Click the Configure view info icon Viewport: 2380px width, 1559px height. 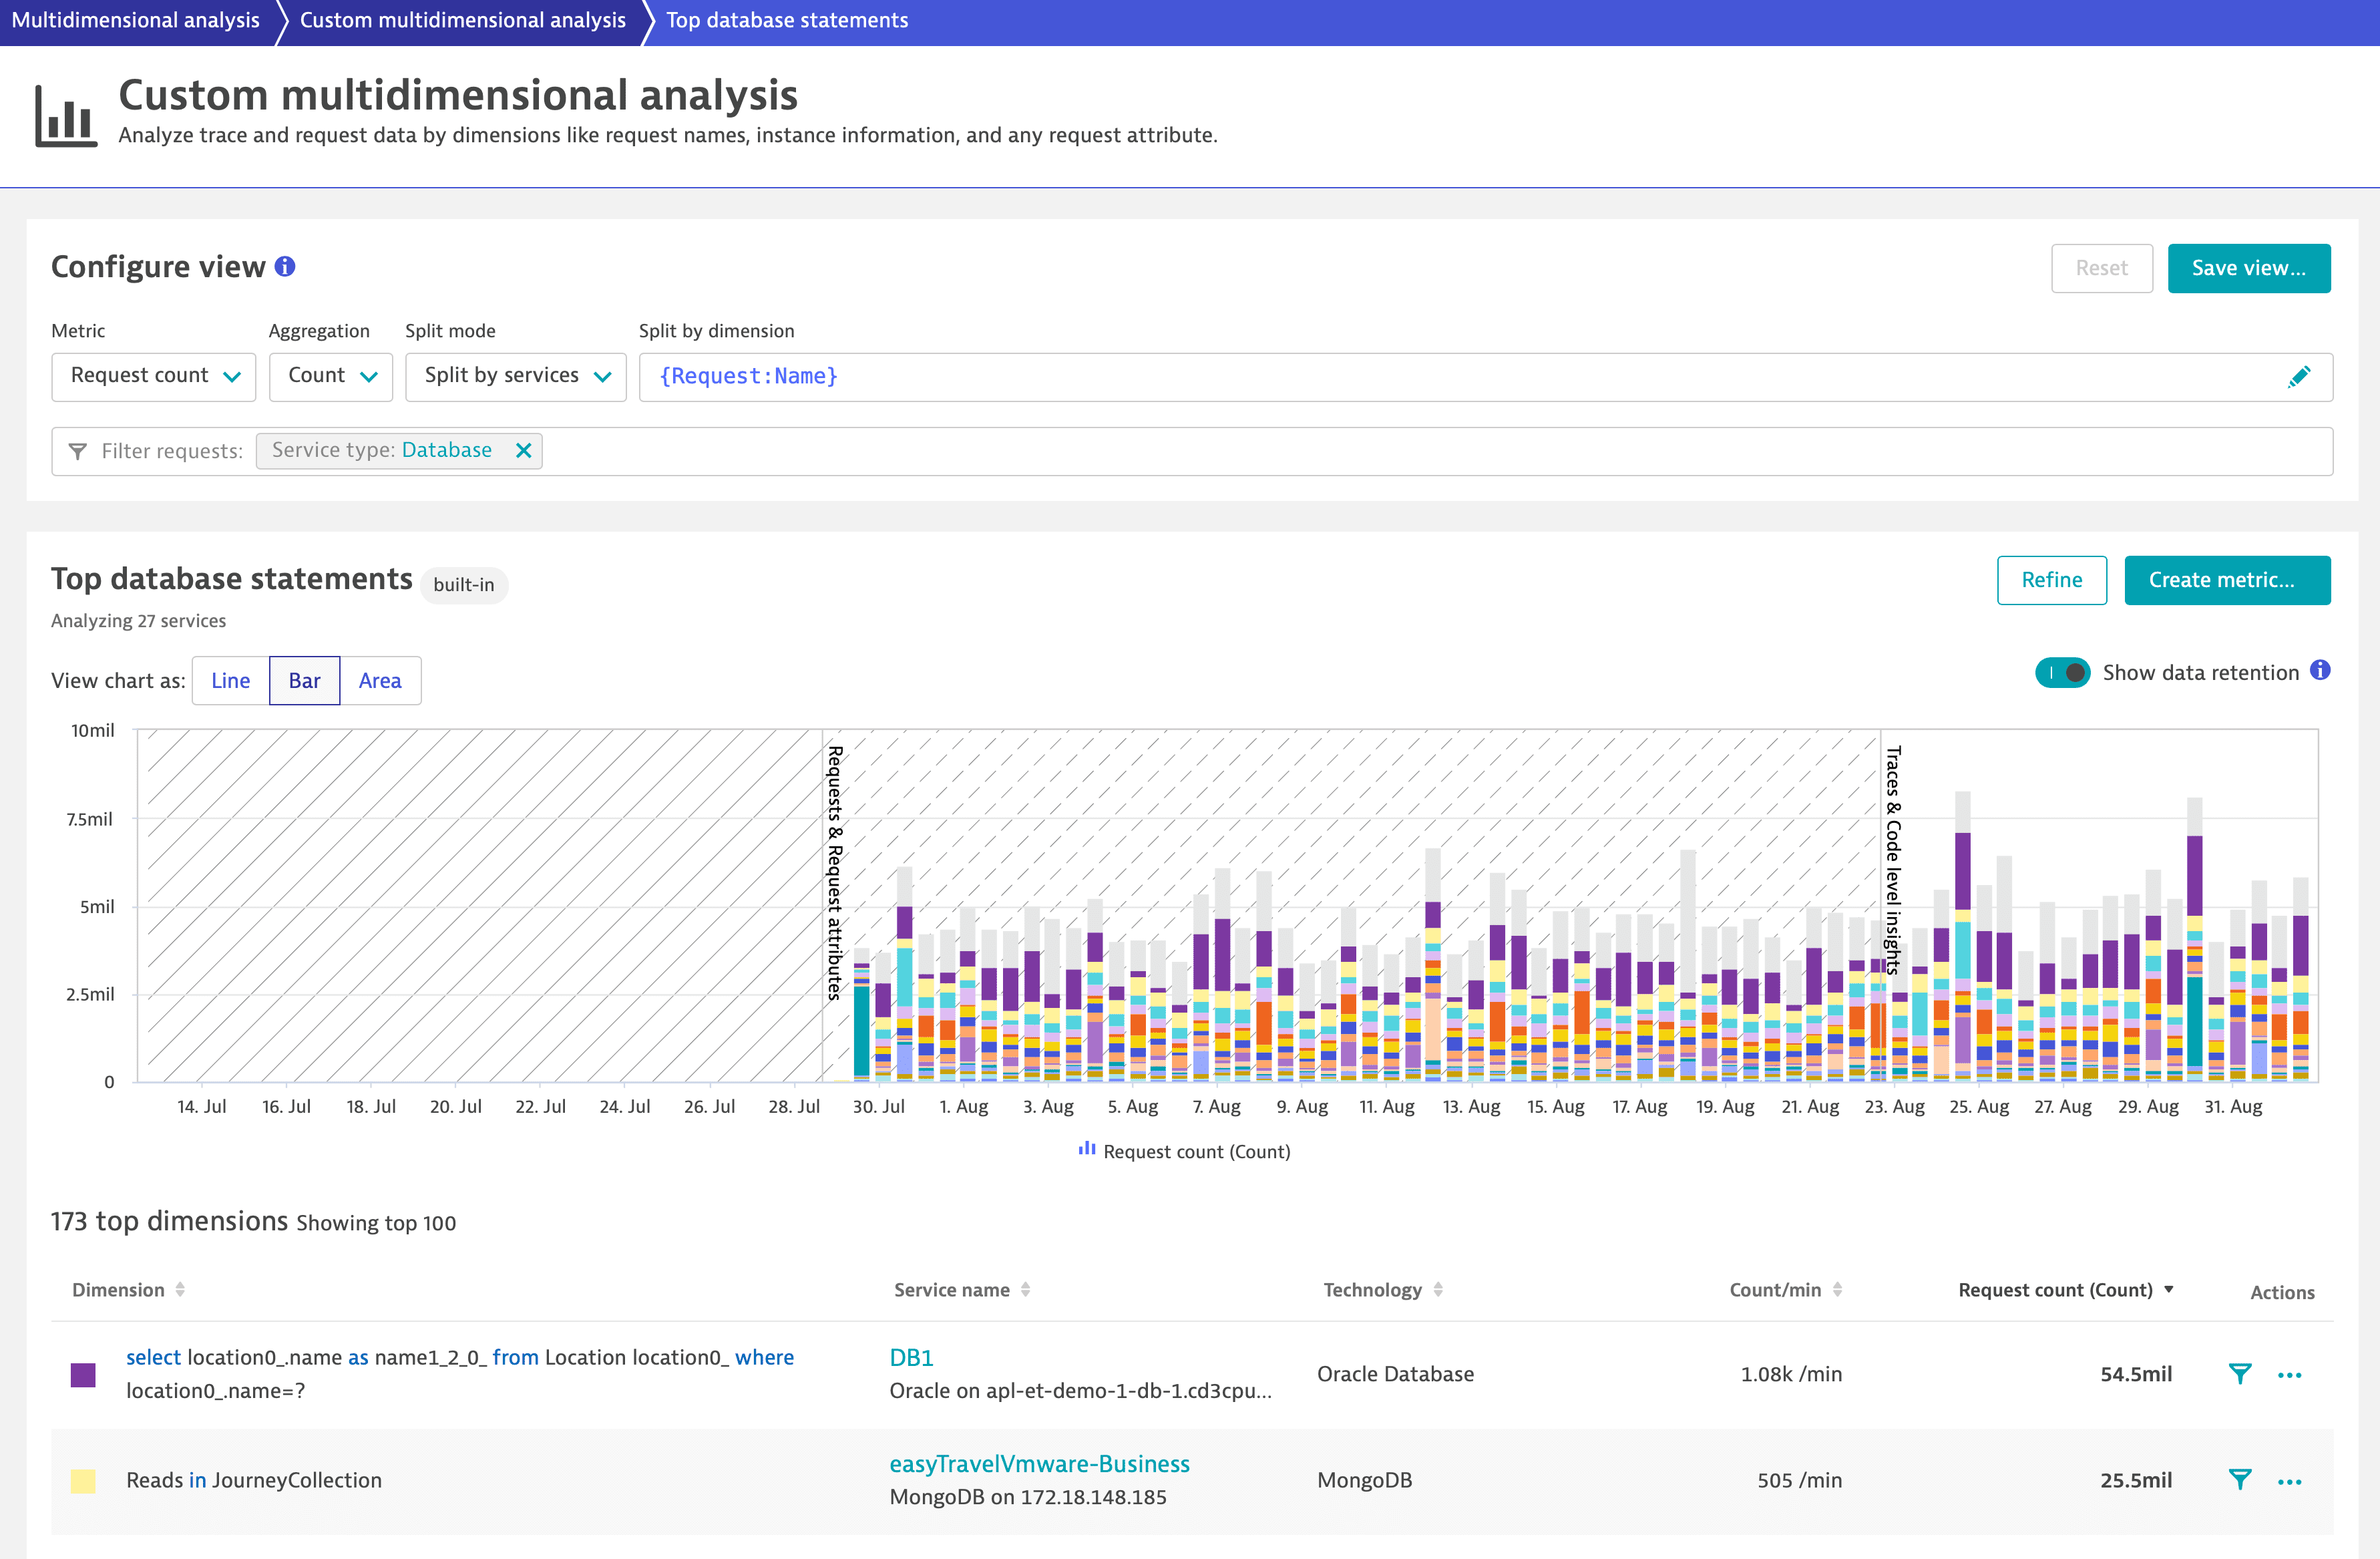285,266
